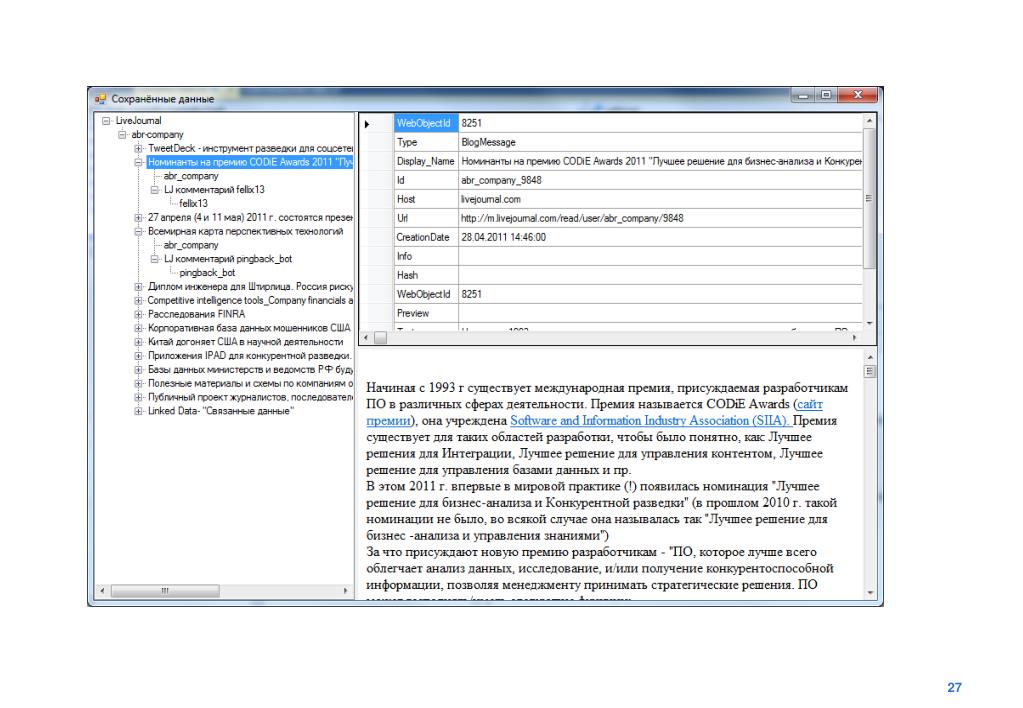Open the Software and Information Industry Association link
Screen dimensions: 1023x708
pos(650,421)
